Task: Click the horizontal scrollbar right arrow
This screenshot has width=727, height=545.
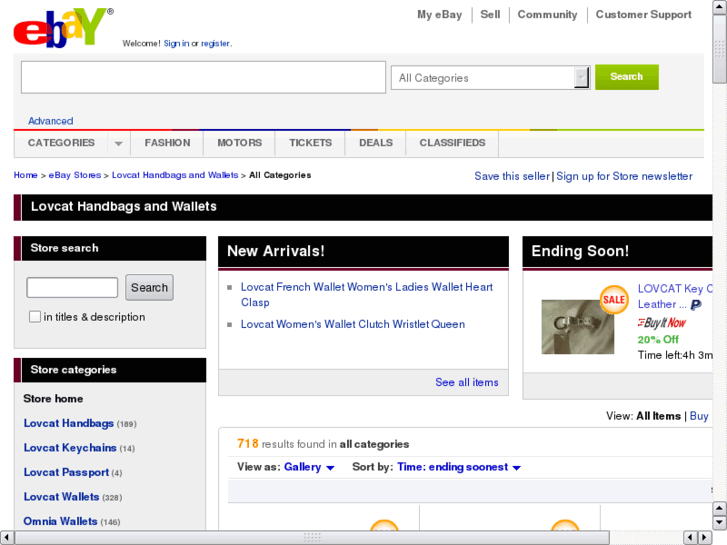Action: (705, 537)
